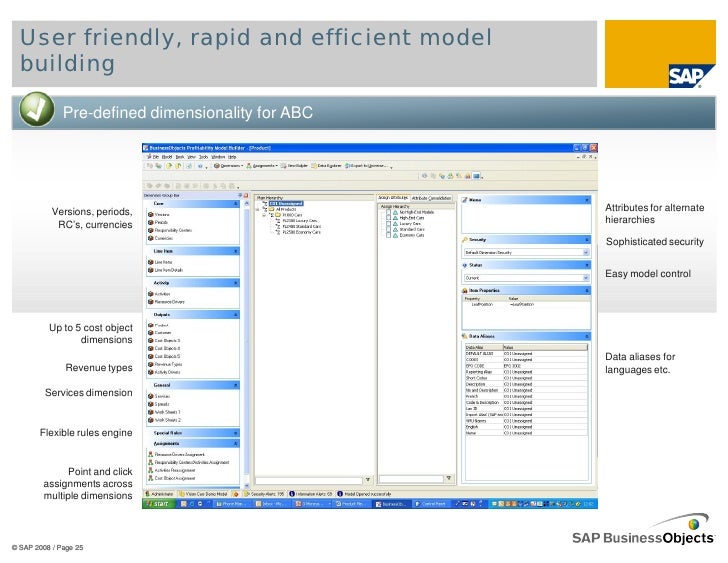
Task: Open the File menu
Action: (x=156, y=157)
